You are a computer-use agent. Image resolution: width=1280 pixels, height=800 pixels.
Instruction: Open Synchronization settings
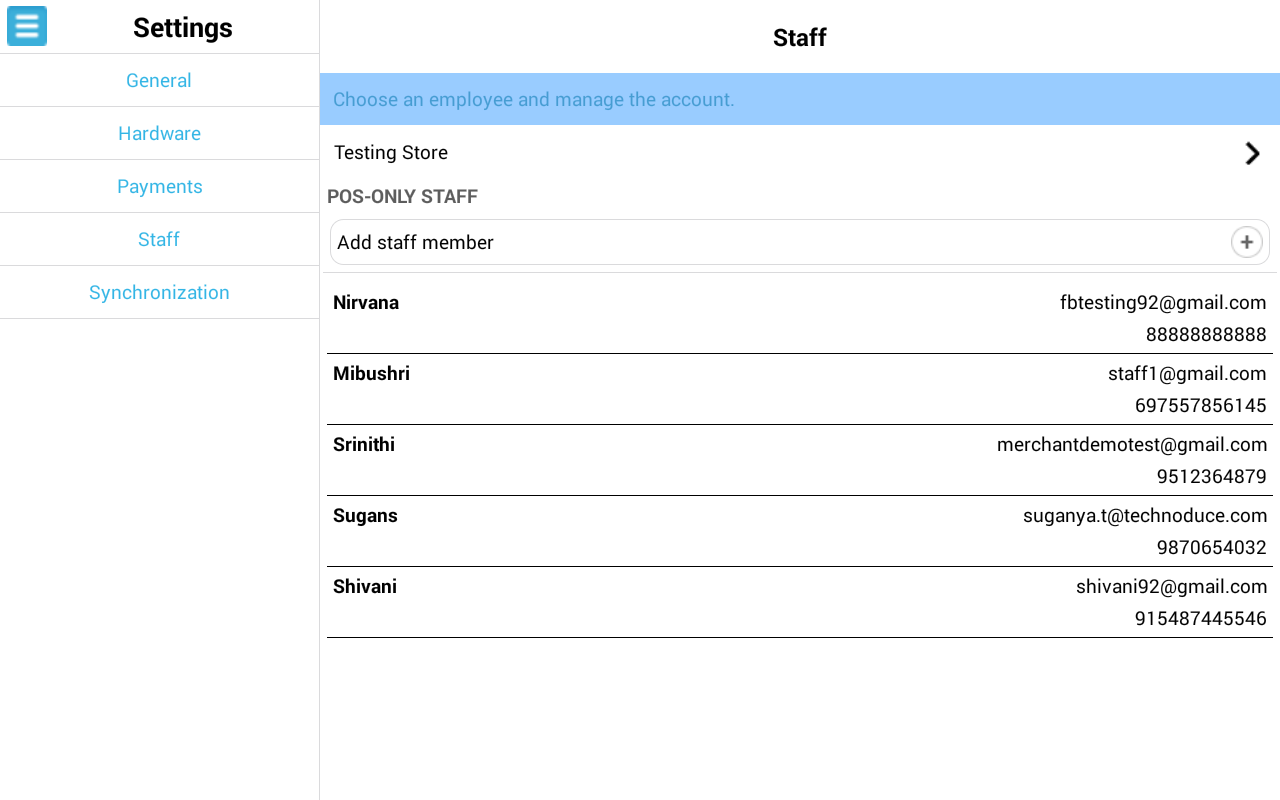pyautogui.click(x=159, y=292)
